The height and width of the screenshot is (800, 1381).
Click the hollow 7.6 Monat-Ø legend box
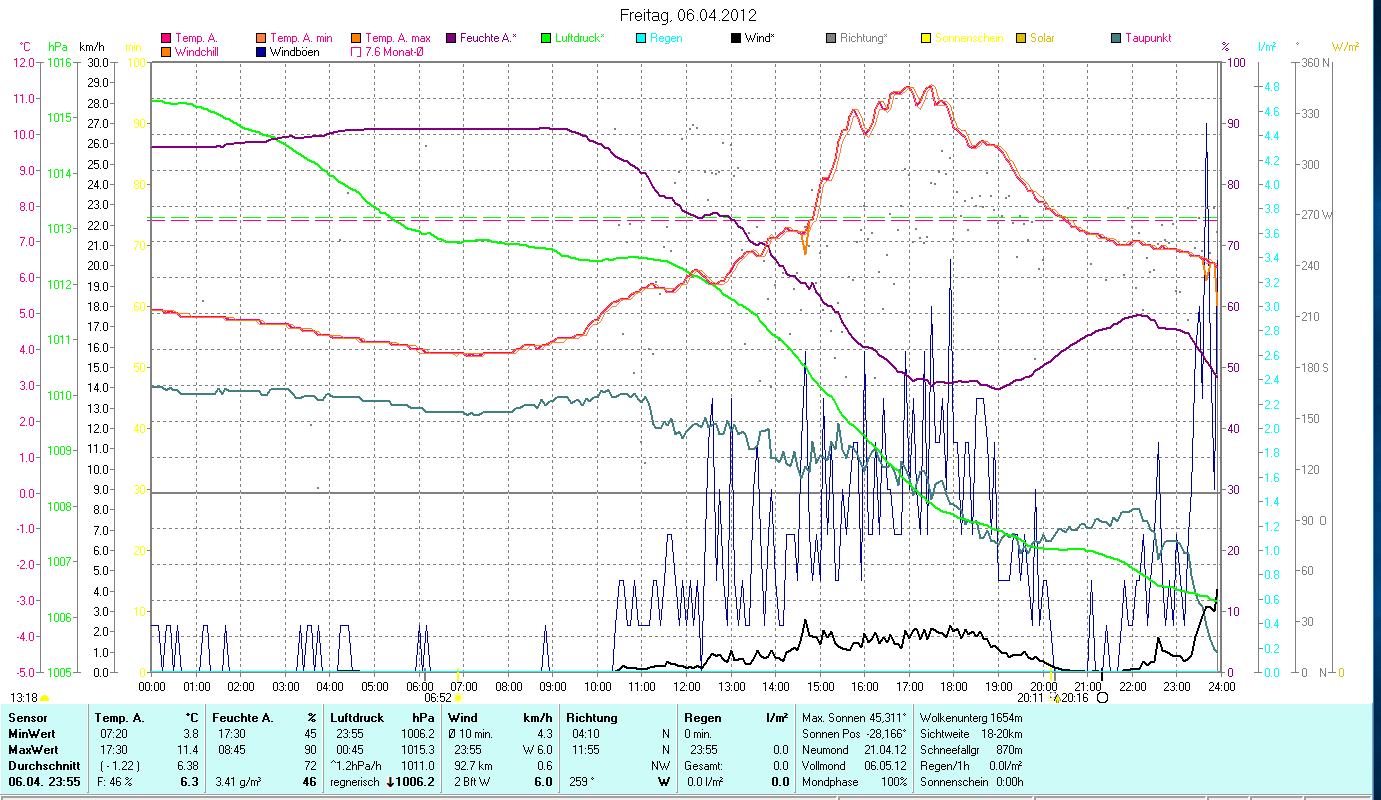pos(357,51)
